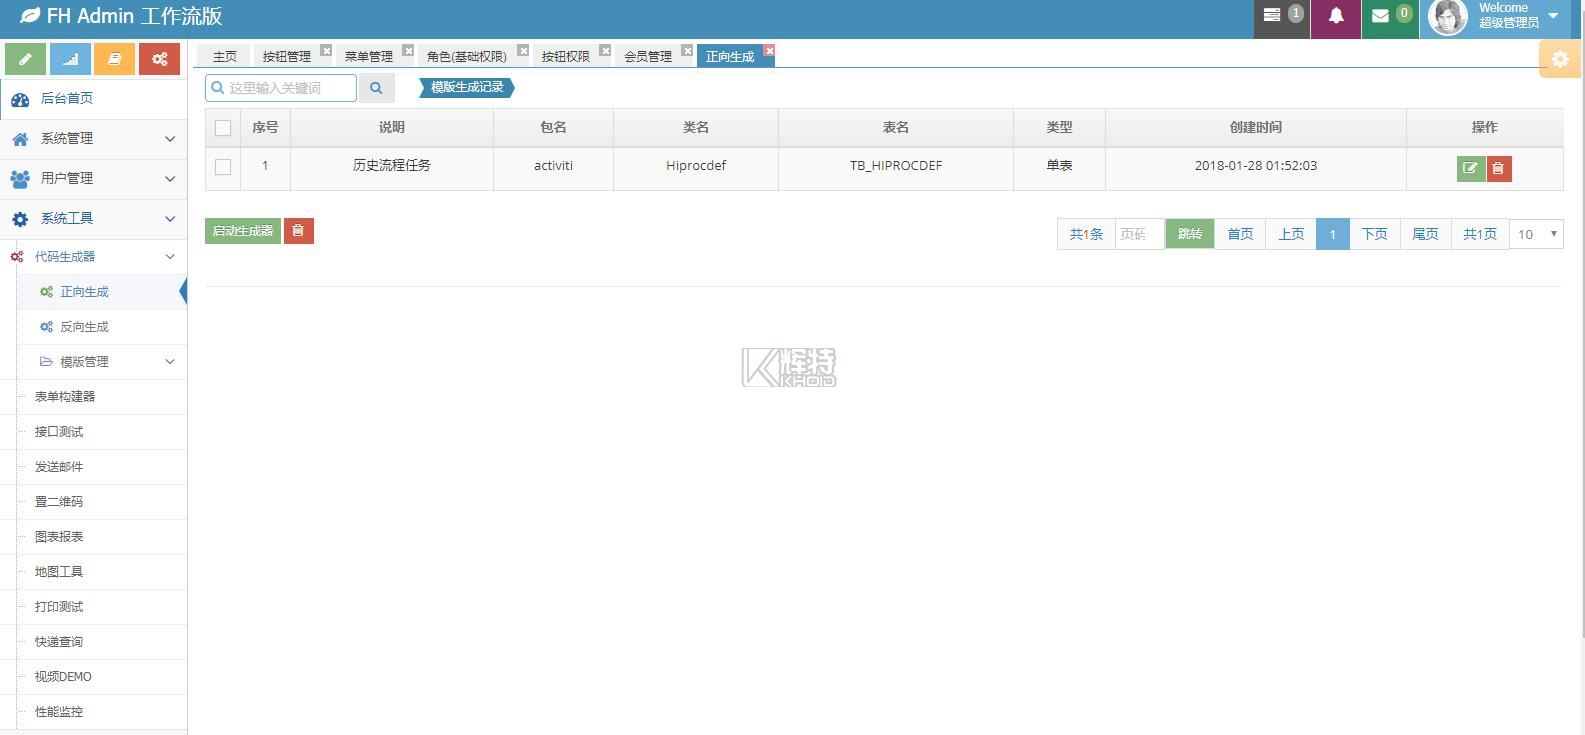Click the red trash icon in row 1

1498,168
